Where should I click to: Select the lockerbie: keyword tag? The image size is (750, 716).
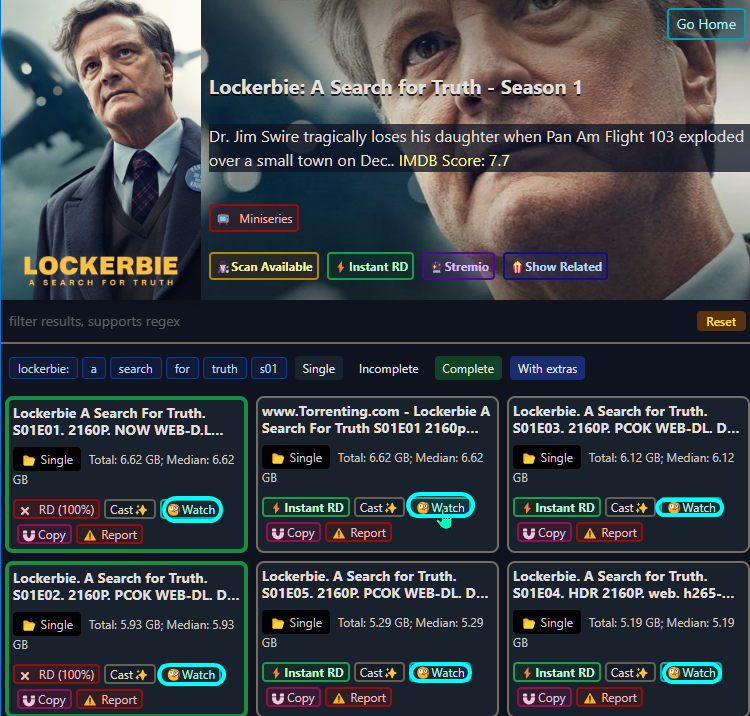44,369
